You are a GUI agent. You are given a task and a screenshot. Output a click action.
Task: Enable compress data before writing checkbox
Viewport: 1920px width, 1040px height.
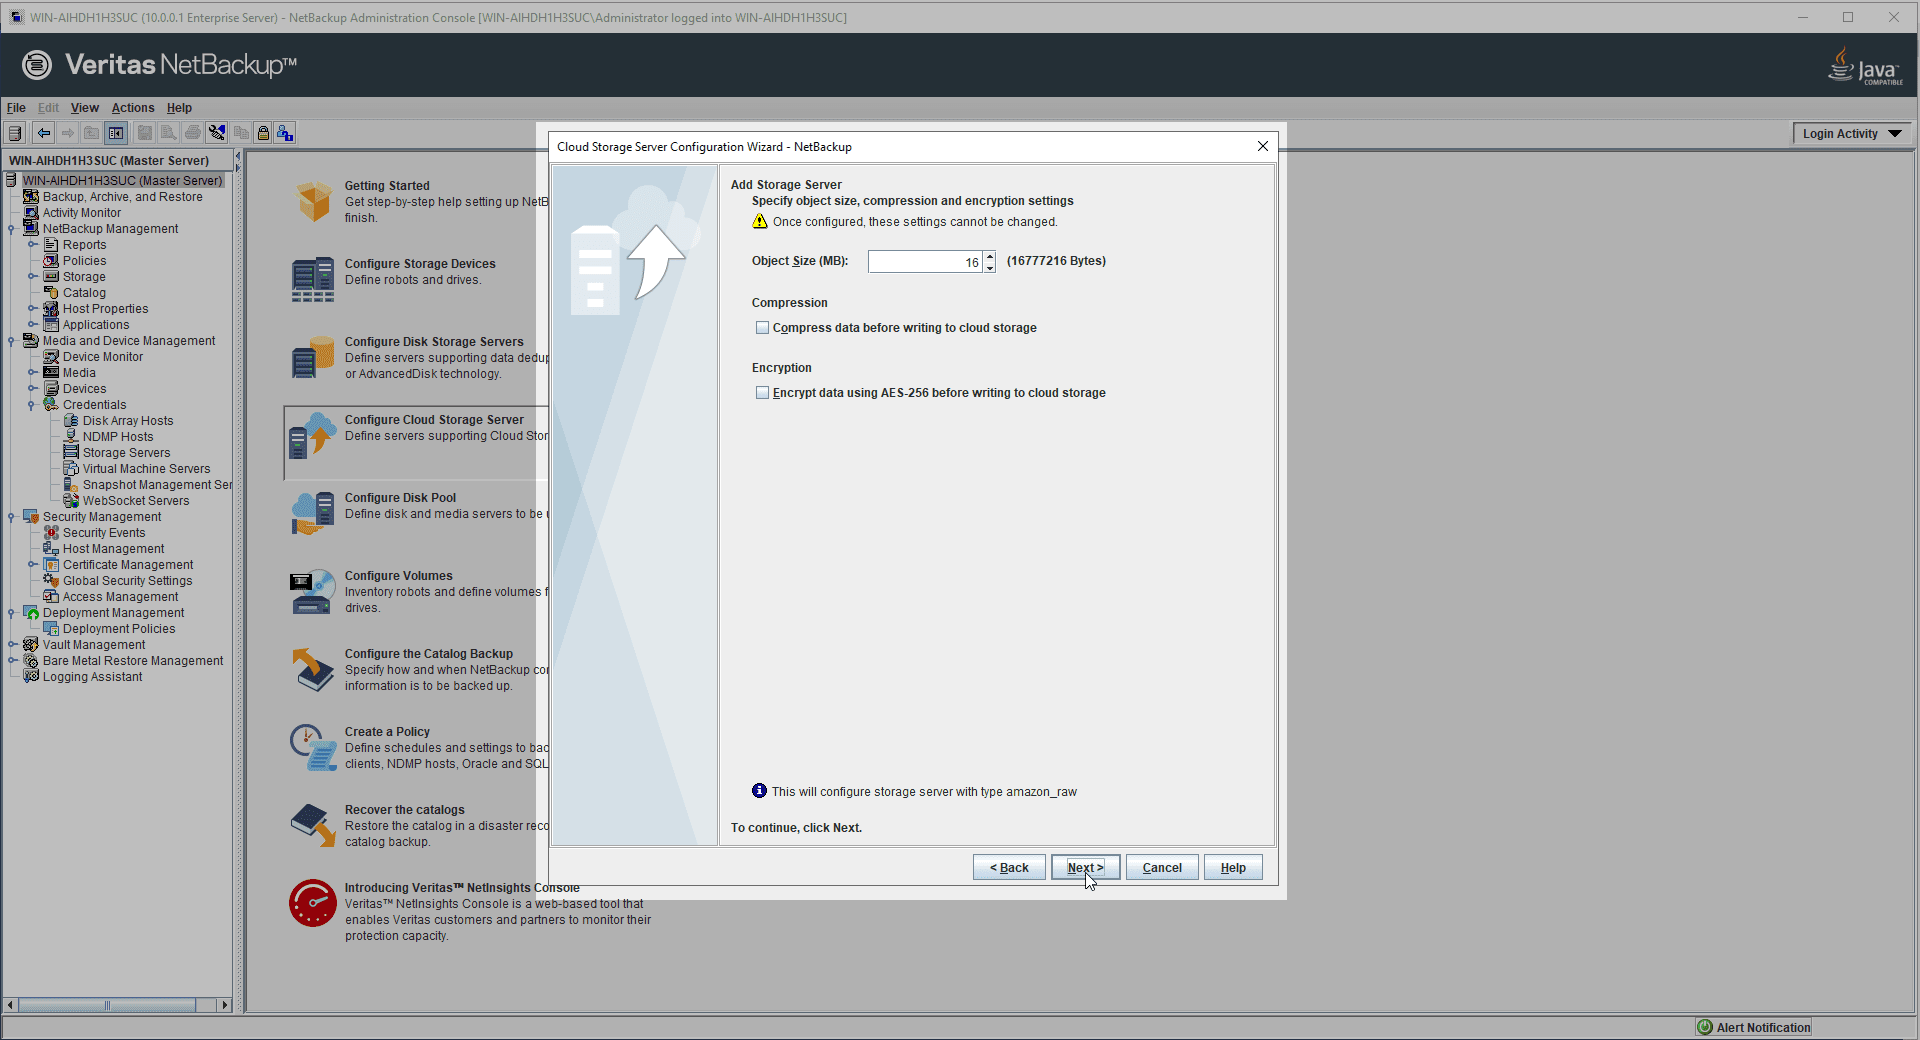(x=763, y=328)
